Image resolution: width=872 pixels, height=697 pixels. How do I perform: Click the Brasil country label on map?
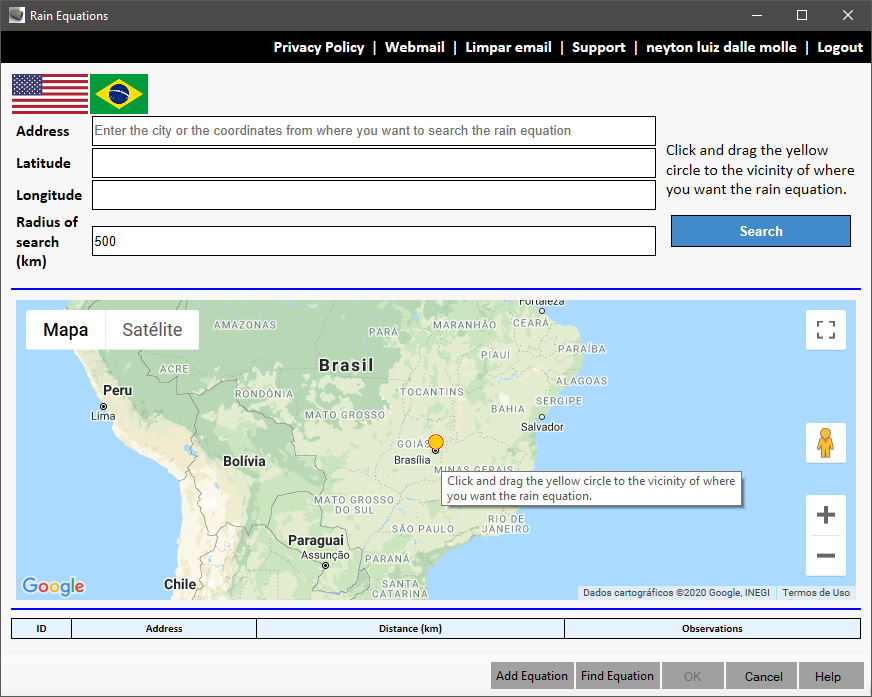click(346, 365)
